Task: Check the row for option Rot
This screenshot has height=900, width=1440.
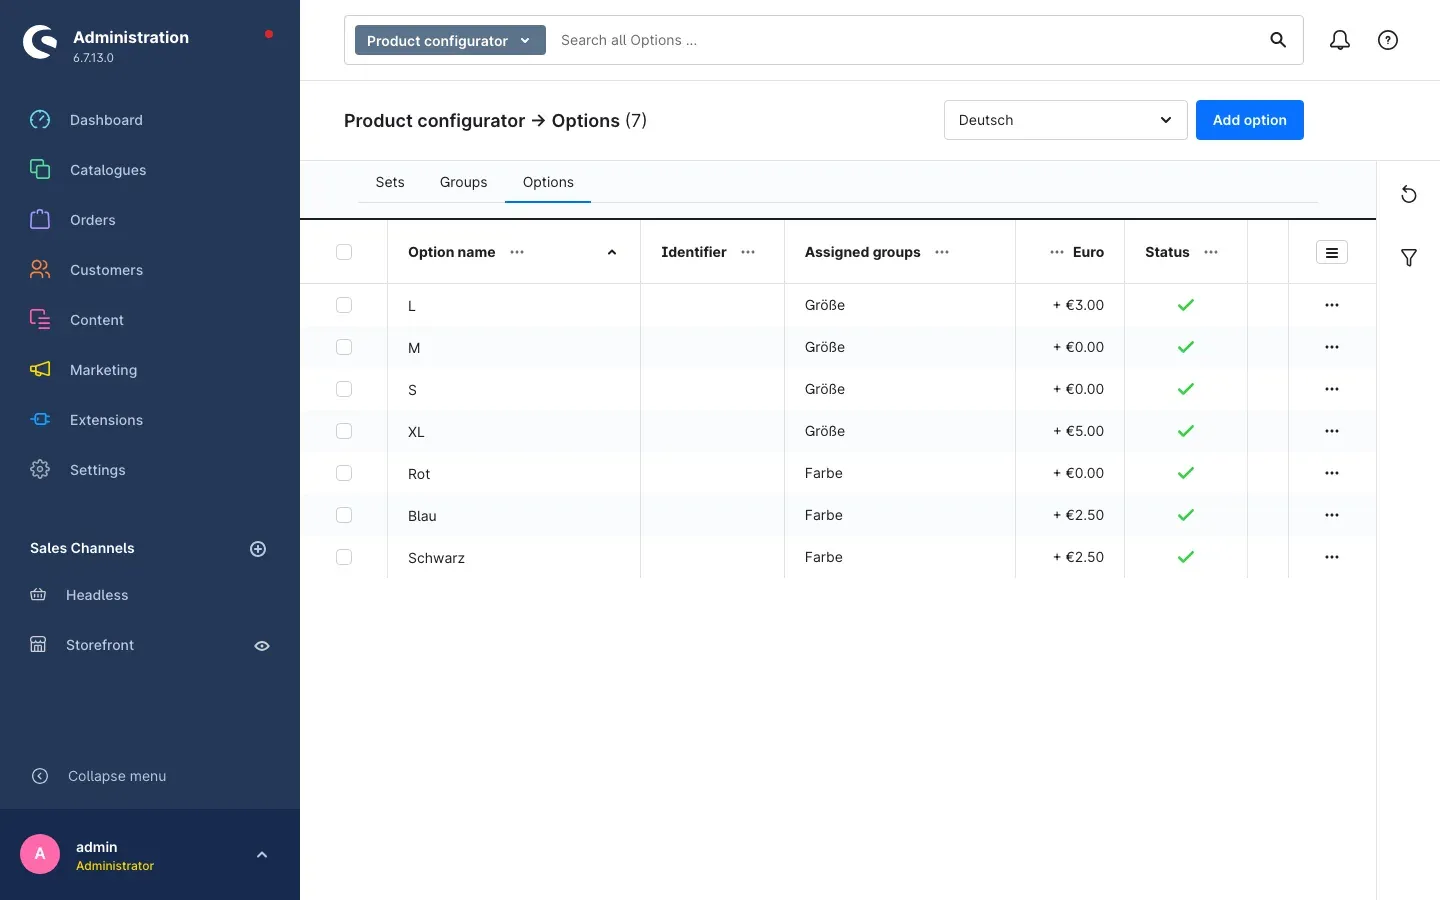Action: pyautogui.click(x=344, y=473)
